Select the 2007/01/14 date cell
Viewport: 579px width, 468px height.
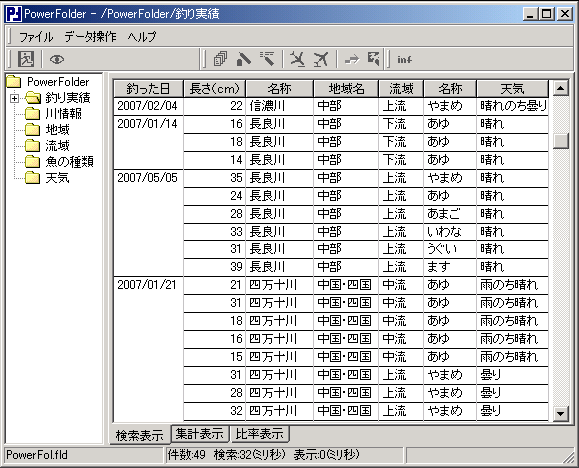148,142
